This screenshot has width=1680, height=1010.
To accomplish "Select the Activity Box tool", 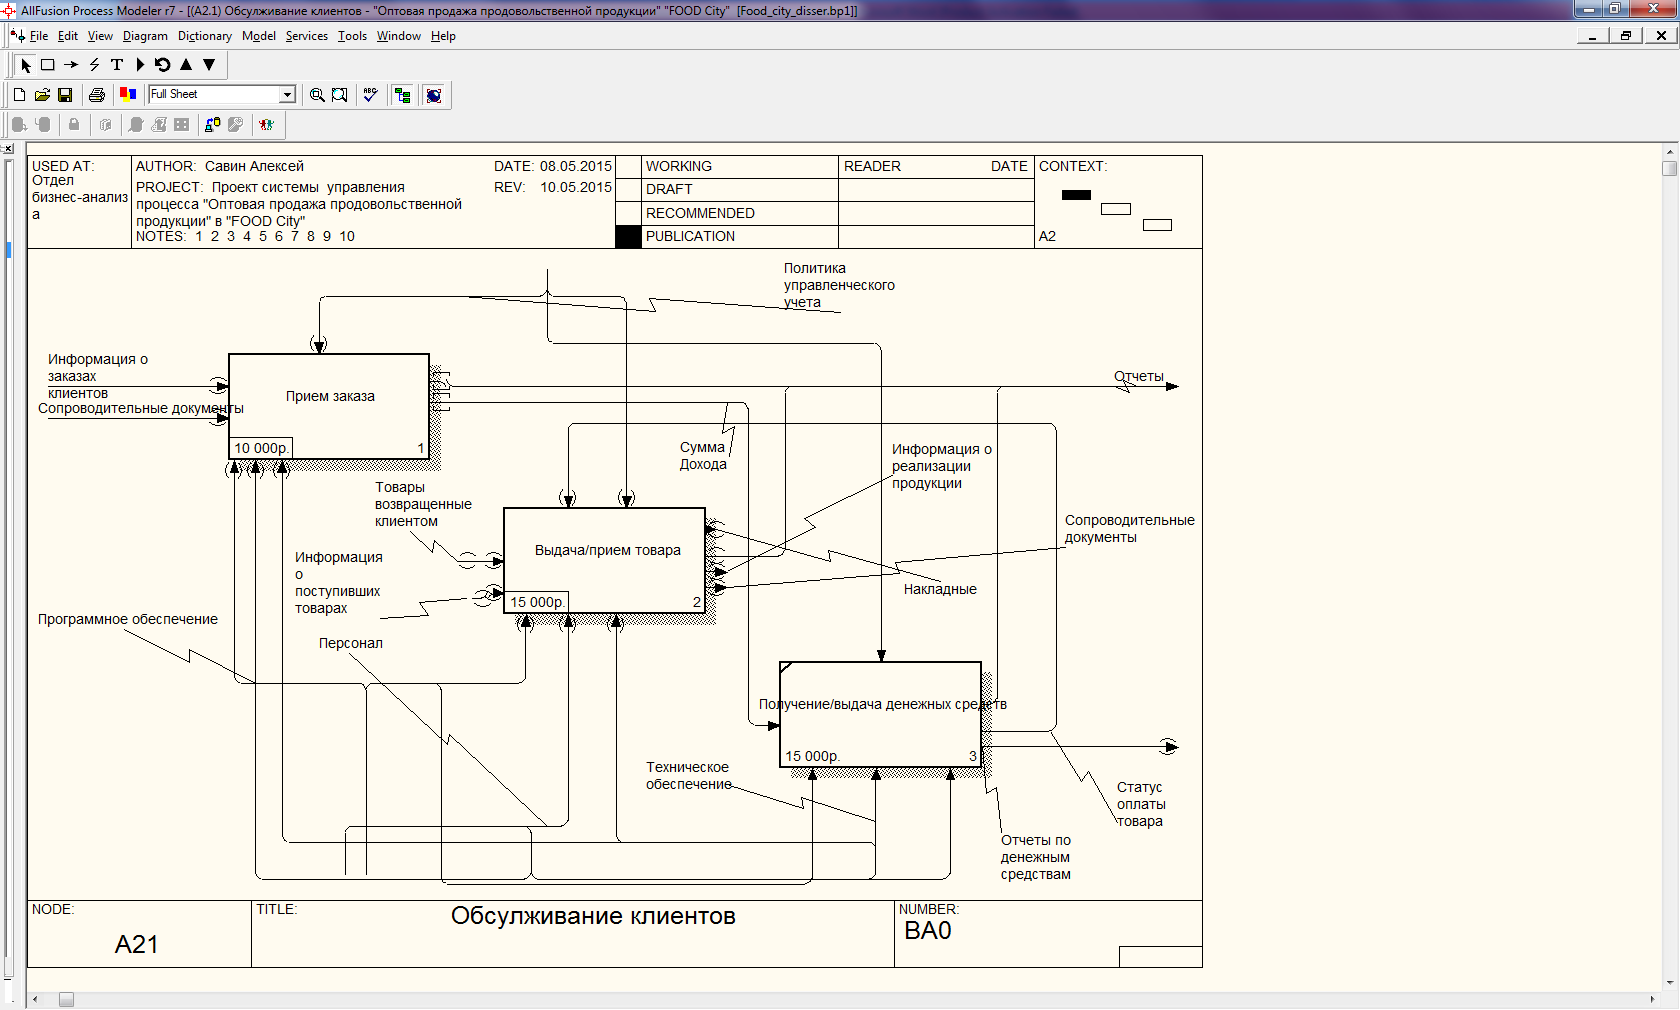I will tap(47, 65).
